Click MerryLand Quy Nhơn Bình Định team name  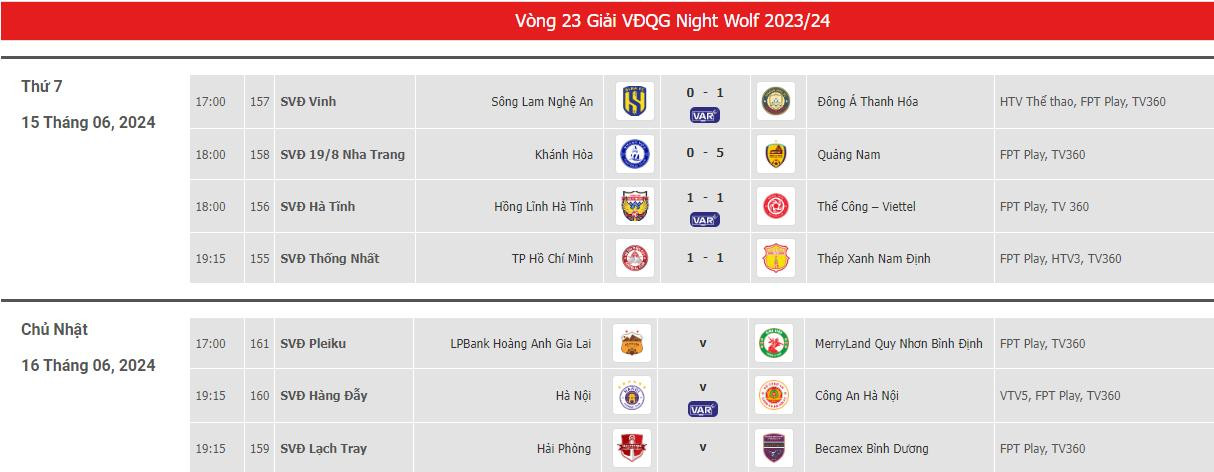[899, 343]
